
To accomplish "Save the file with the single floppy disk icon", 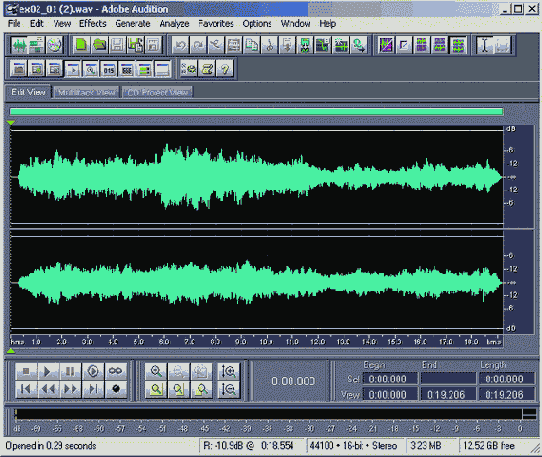I will [x=118, y=45].
